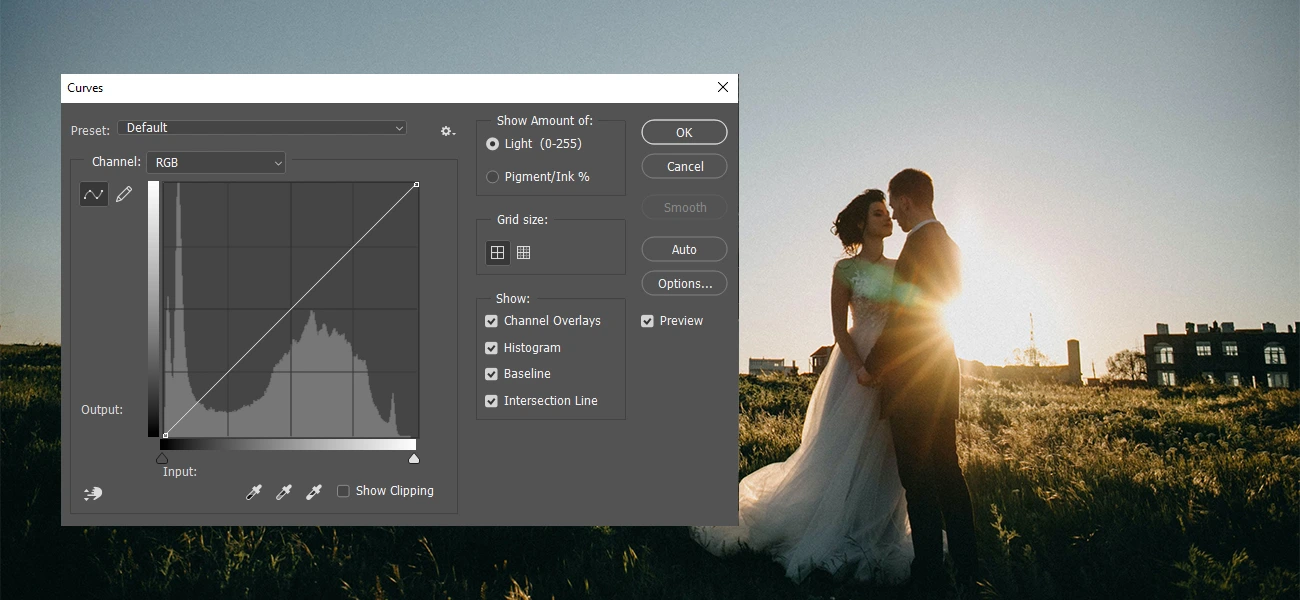Switch to the large detailed grid size
This screenshot has height=600, width=1300.
[523, 253]
